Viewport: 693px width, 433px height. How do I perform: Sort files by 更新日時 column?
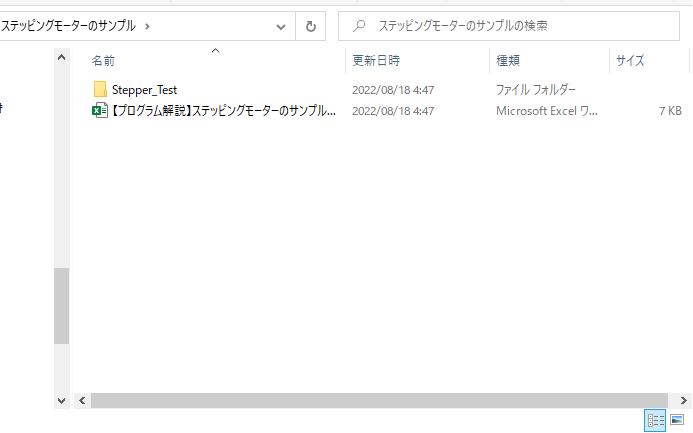[376, 61]
